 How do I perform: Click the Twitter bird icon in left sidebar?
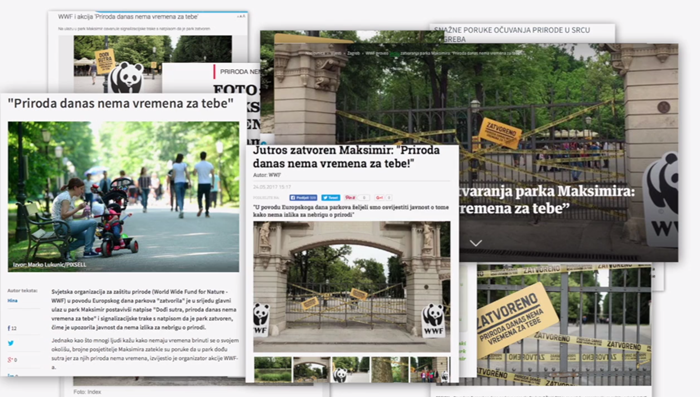click(11, 343)
